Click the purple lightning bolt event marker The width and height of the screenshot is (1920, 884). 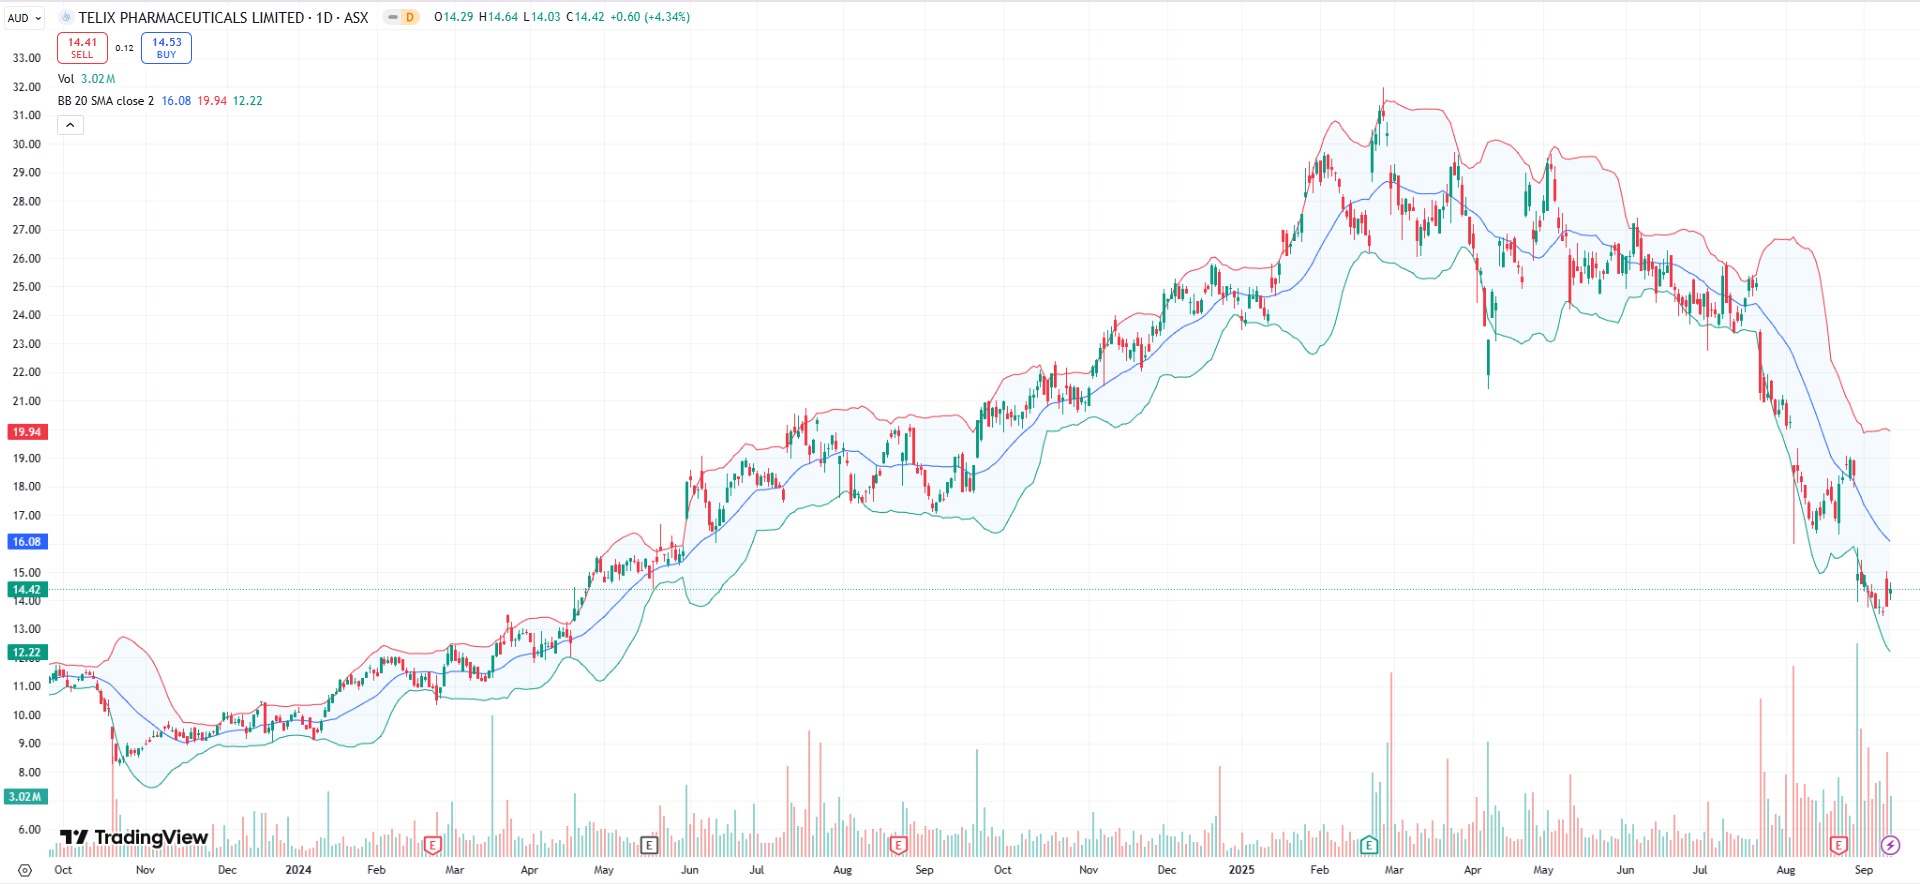(1889, 845)
